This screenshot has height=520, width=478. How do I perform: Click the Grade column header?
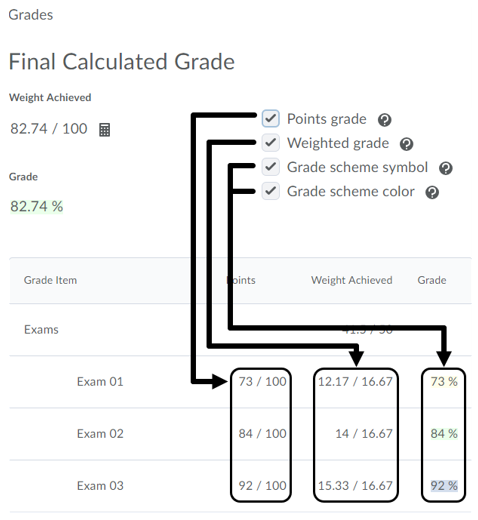[x=432, y=280]
